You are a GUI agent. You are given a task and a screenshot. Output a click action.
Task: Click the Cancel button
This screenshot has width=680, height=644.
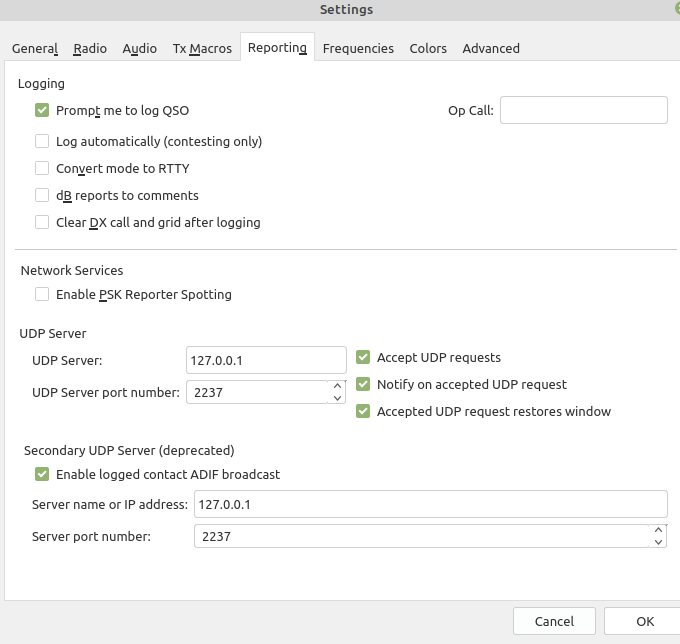(554, 621)
